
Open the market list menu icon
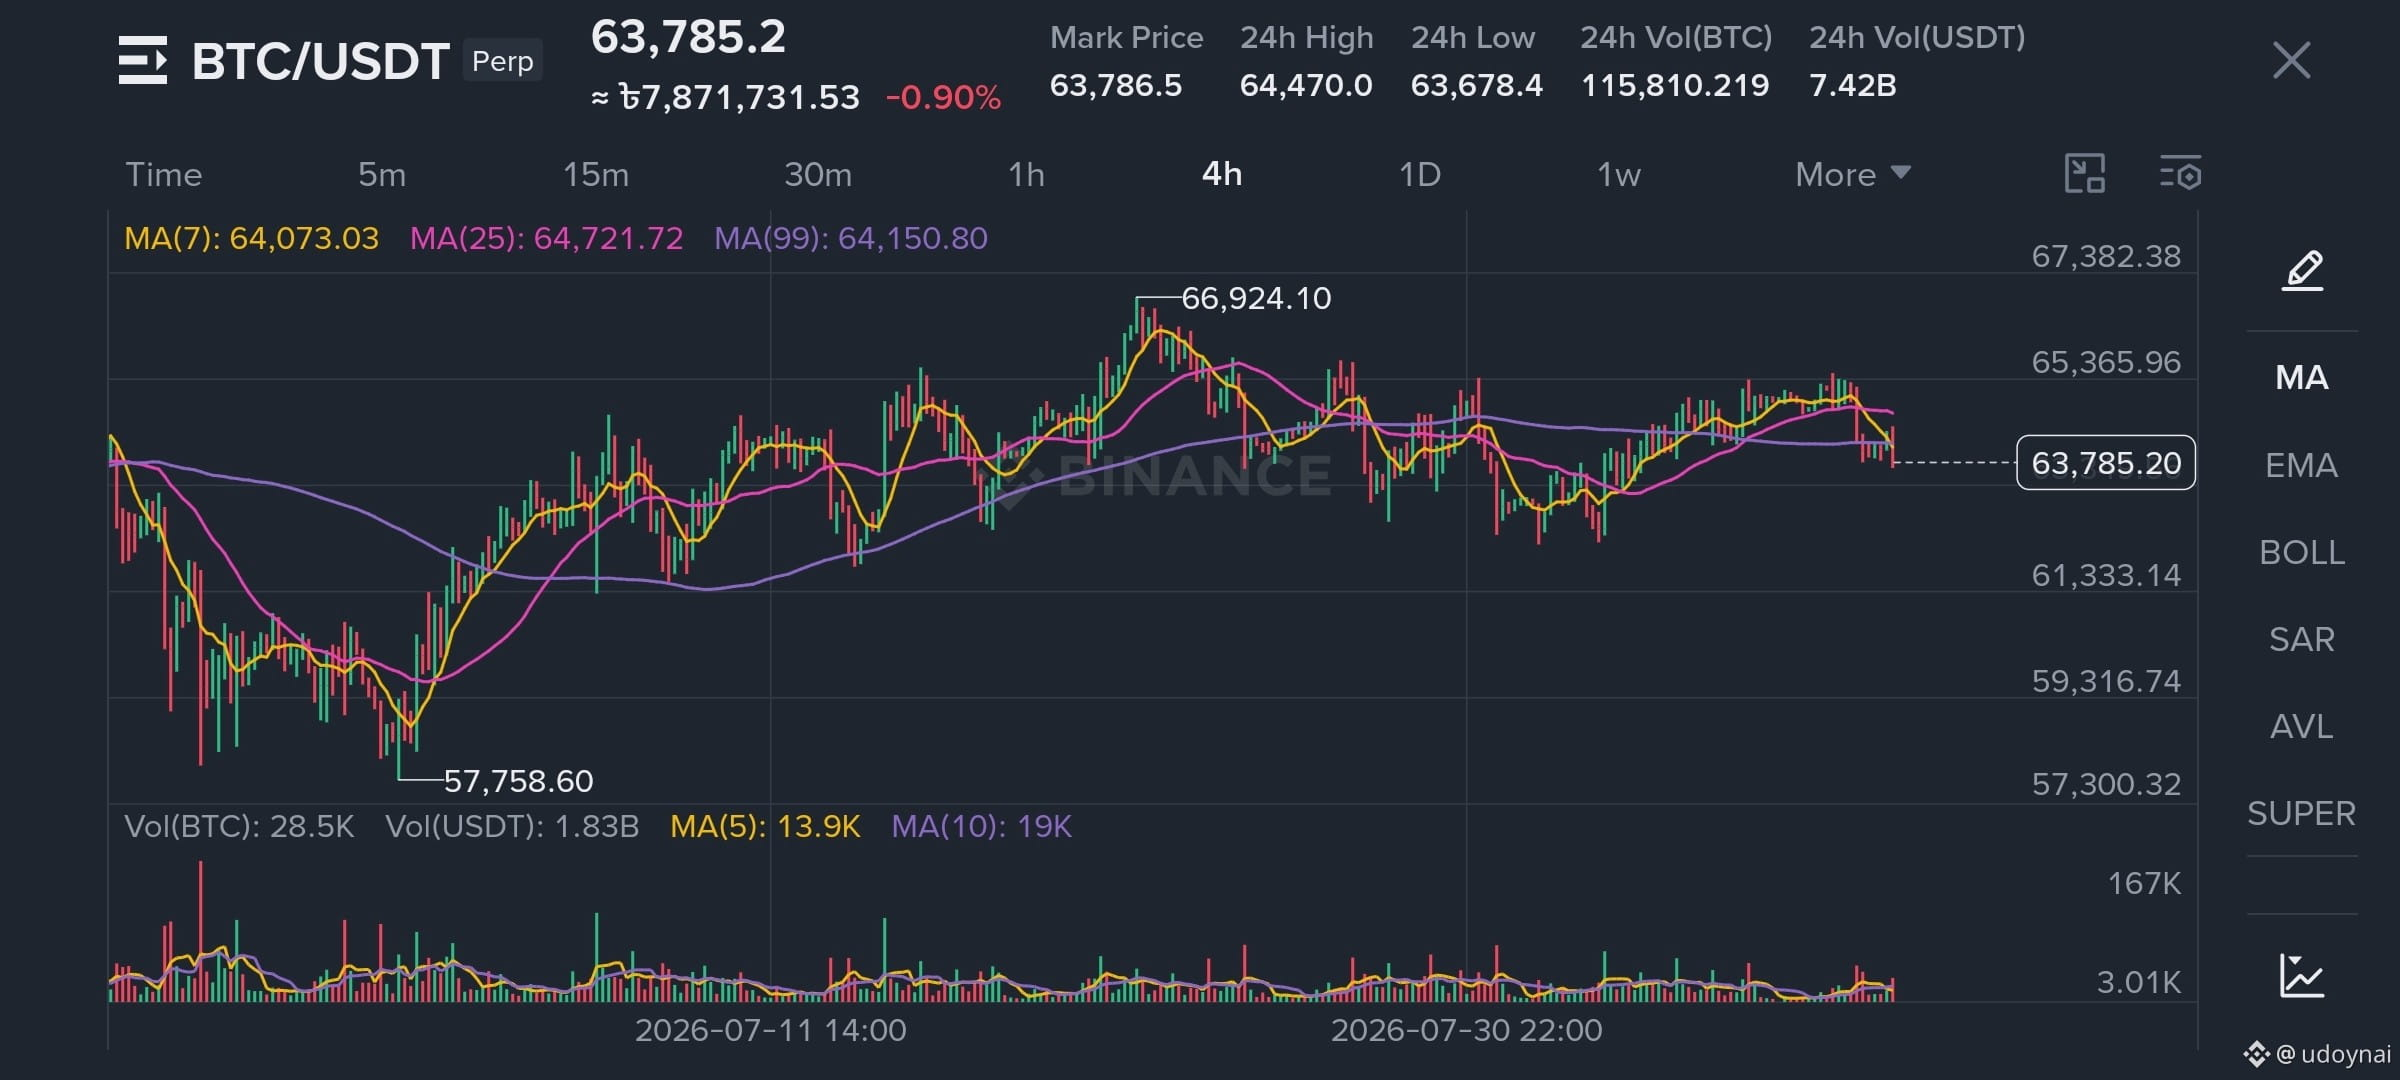pos(142,60)
